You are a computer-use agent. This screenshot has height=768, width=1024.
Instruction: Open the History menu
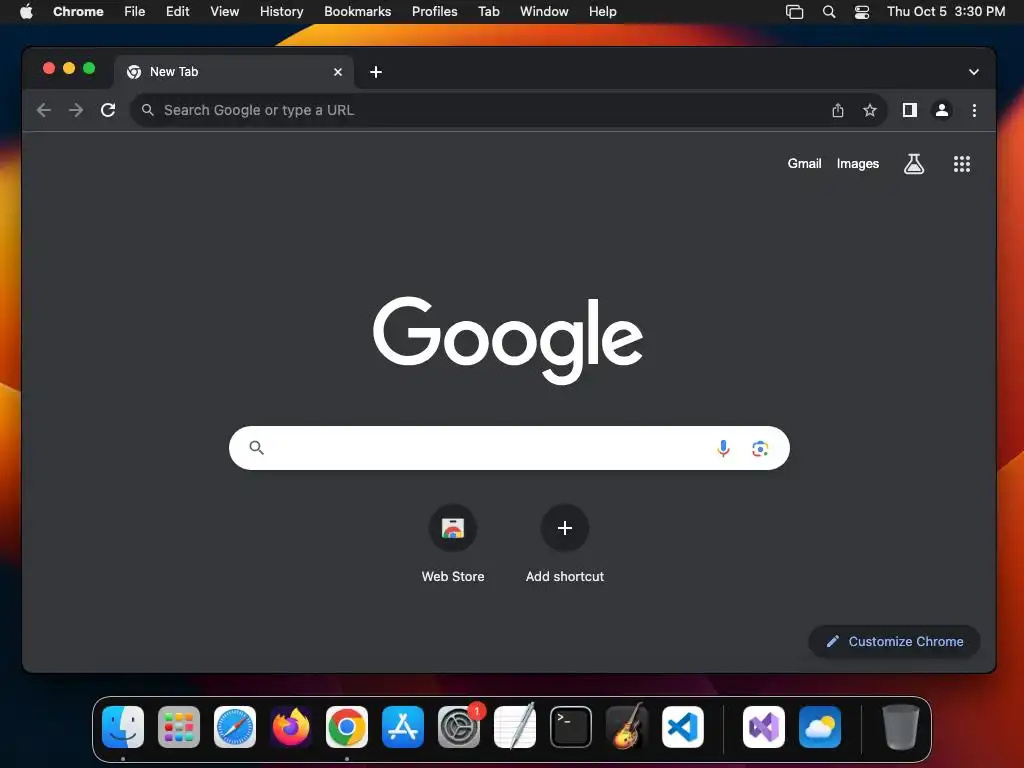(281, 11)
